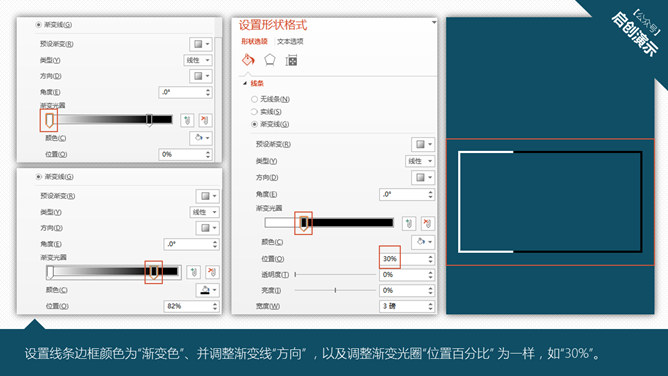Viewport: 668px width, 376px height.
Task: Click add gradient stop icon in right panel
Action: (409, 223)
